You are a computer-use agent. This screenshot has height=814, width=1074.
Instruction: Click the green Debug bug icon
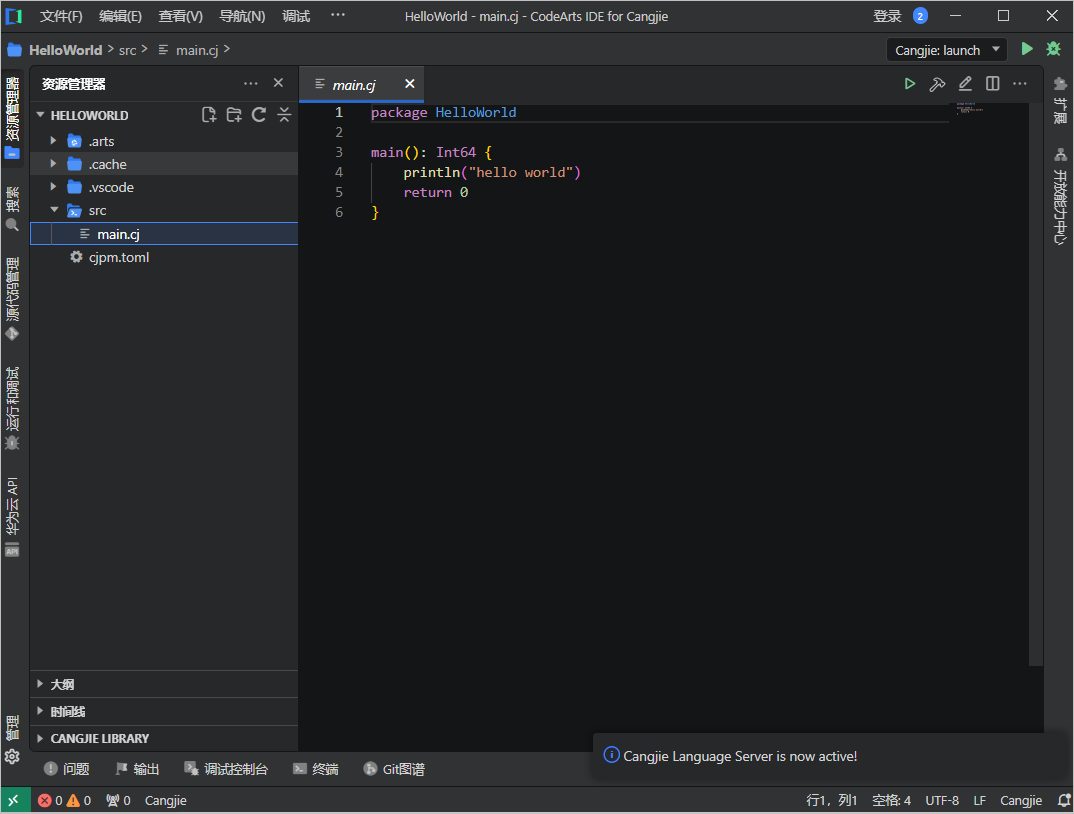click(x=1053, y=49)
